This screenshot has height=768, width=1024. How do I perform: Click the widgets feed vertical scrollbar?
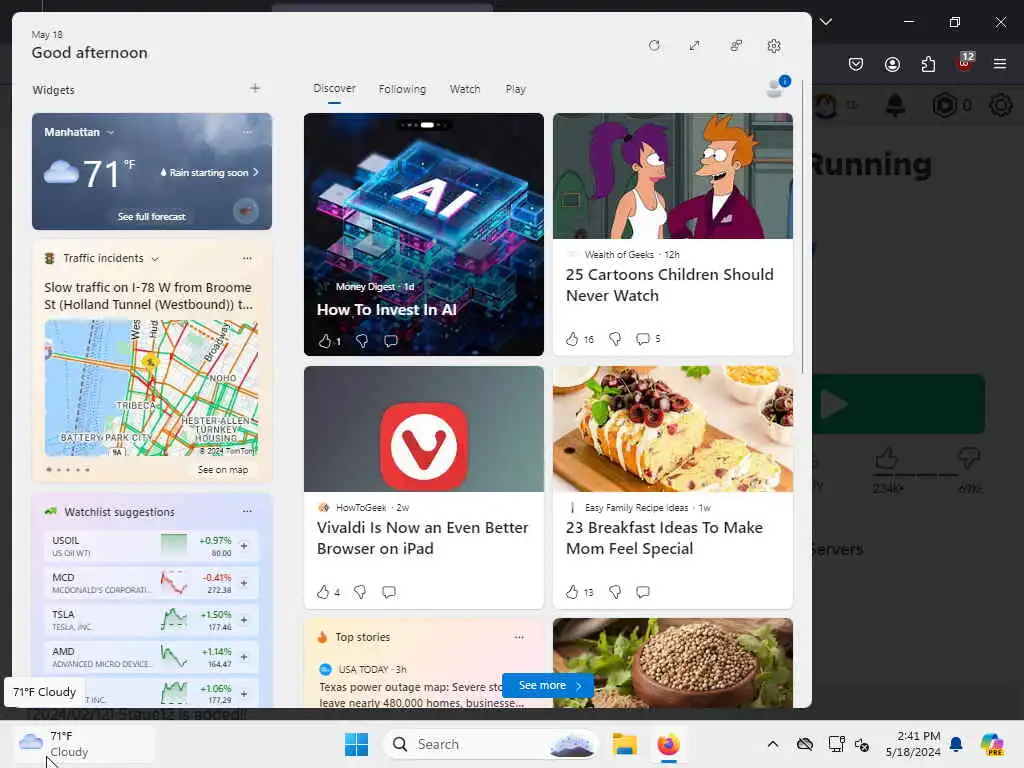[803, 227]
